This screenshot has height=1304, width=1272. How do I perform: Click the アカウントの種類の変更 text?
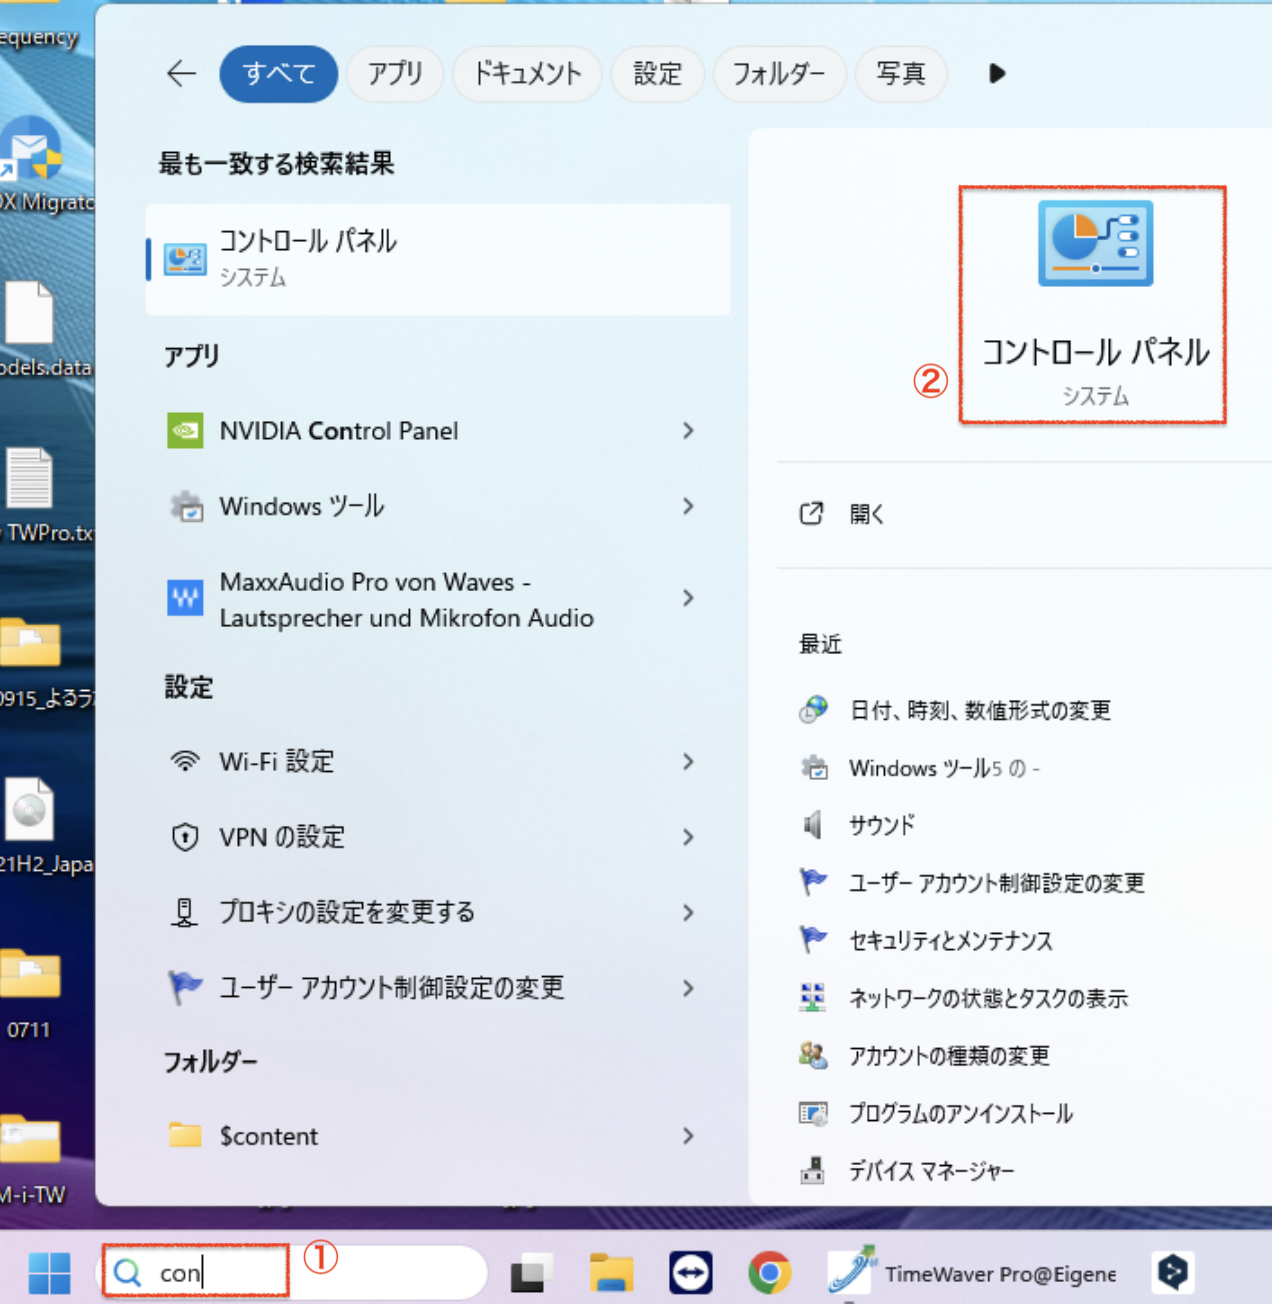[949, 1055]
